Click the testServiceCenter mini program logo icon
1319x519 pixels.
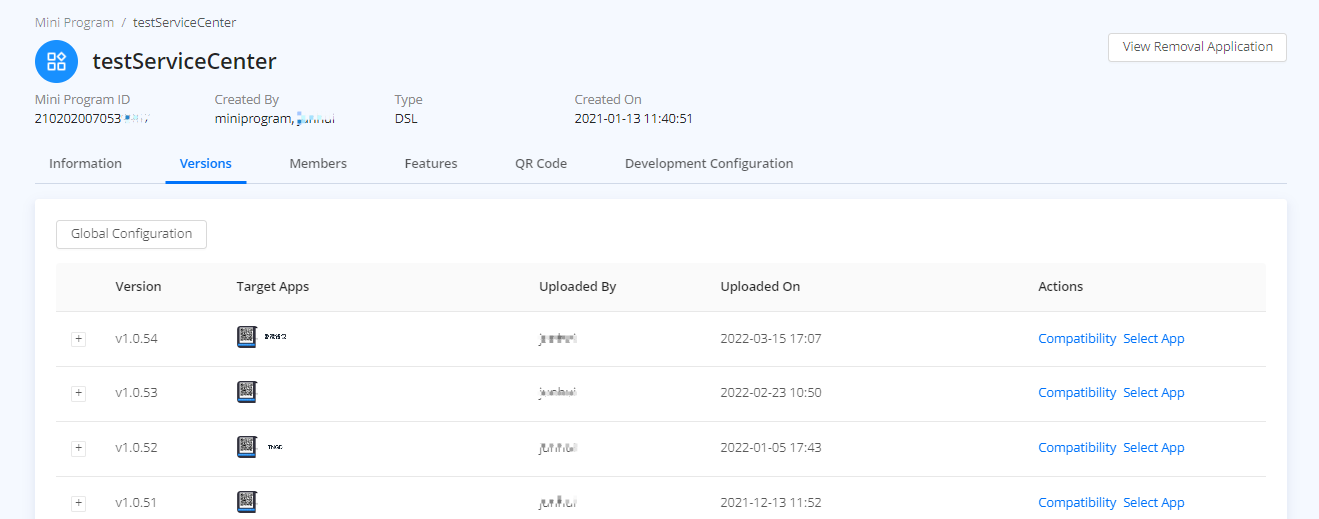coord(56,61)
